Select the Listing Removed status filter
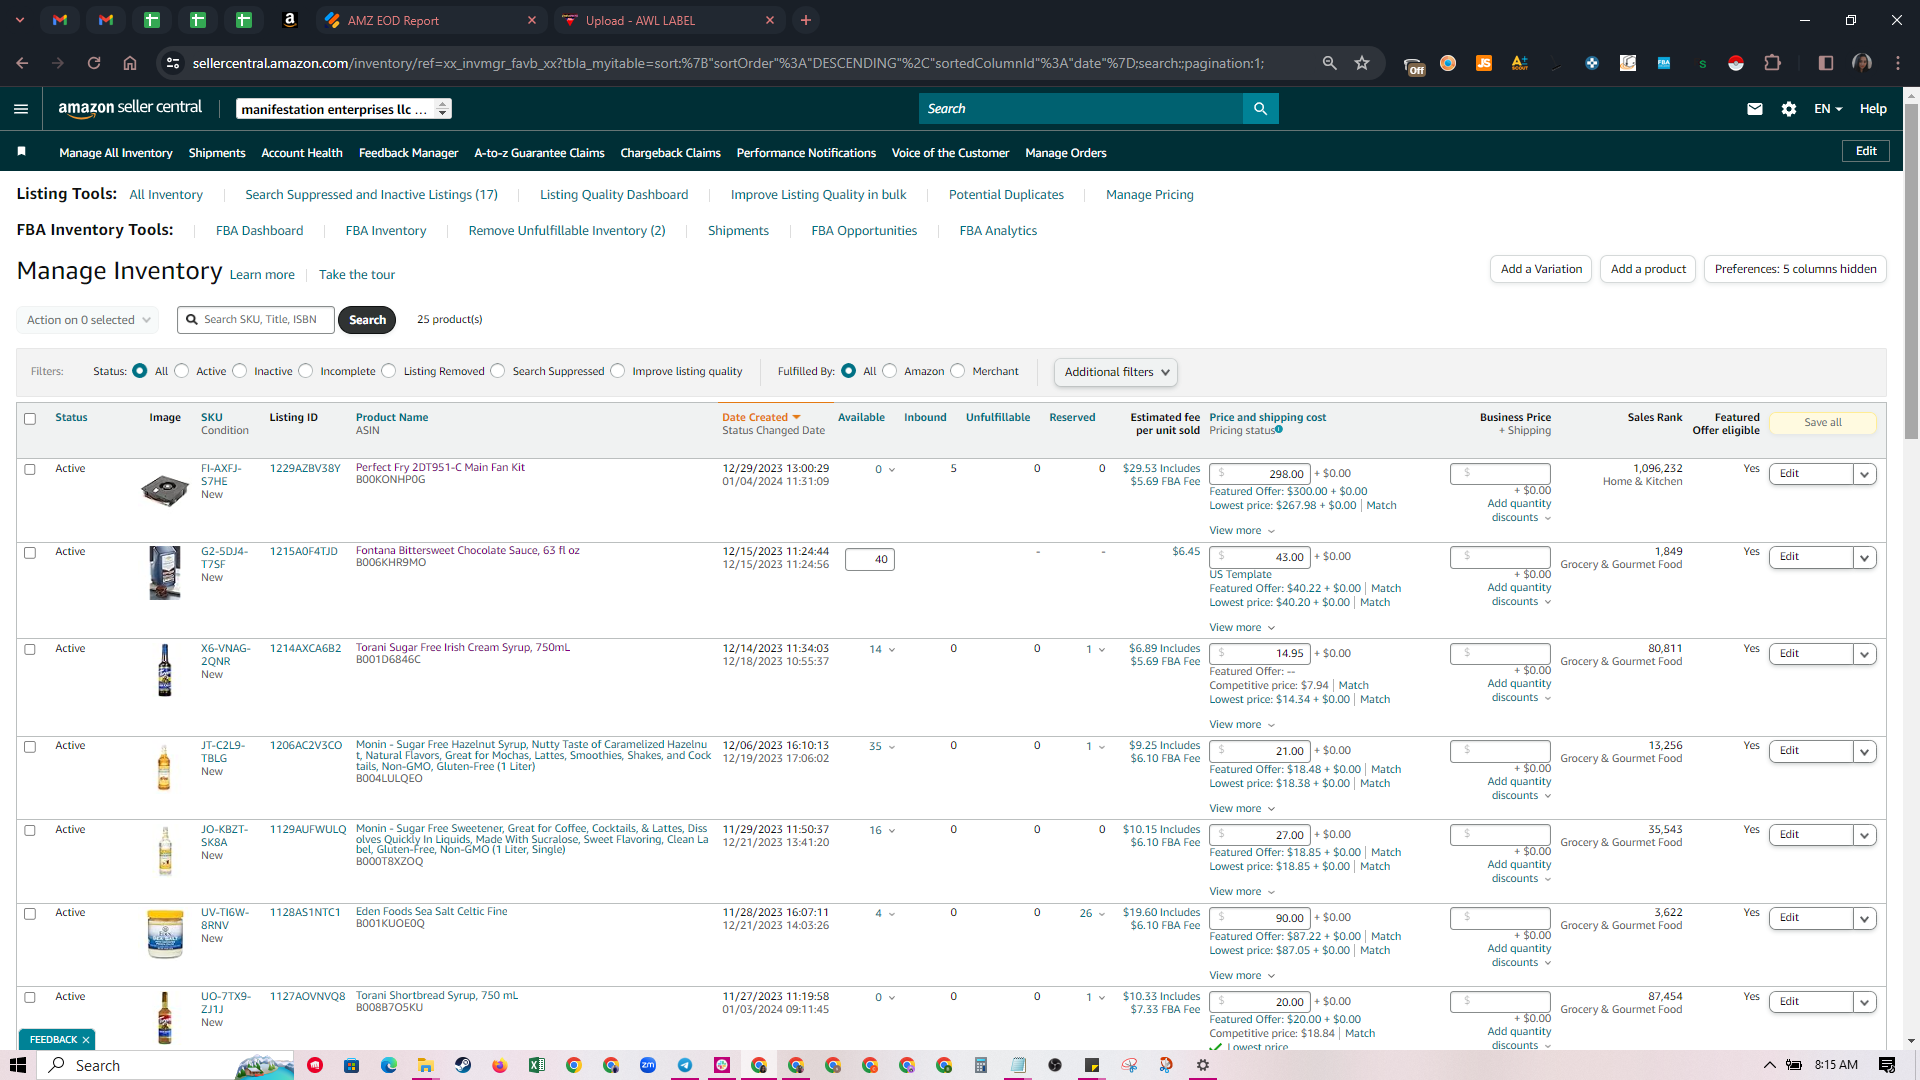Image resolution: width=1920 pixels, height=1080 pixels. pos(389,371)
